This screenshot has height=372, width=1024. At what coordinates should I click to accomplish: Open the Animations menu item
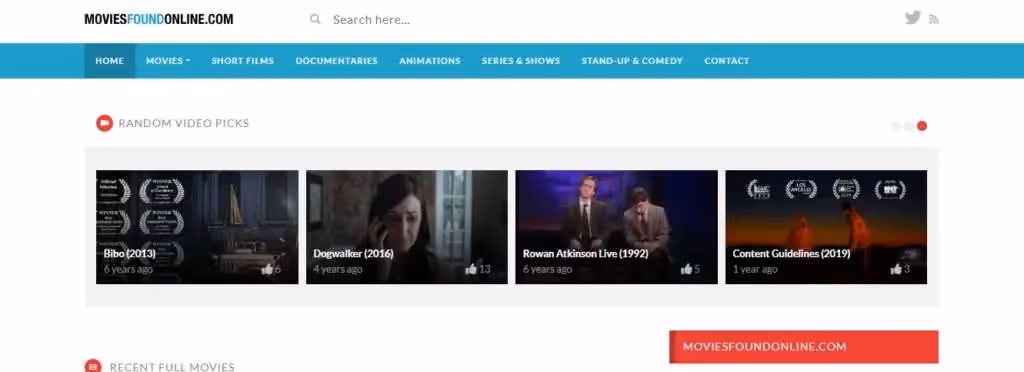coord(430,61)
